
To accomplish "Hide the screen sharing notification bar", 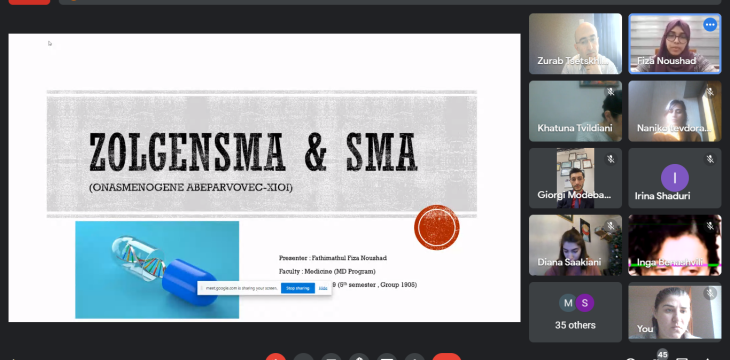I will pos(323,288).
